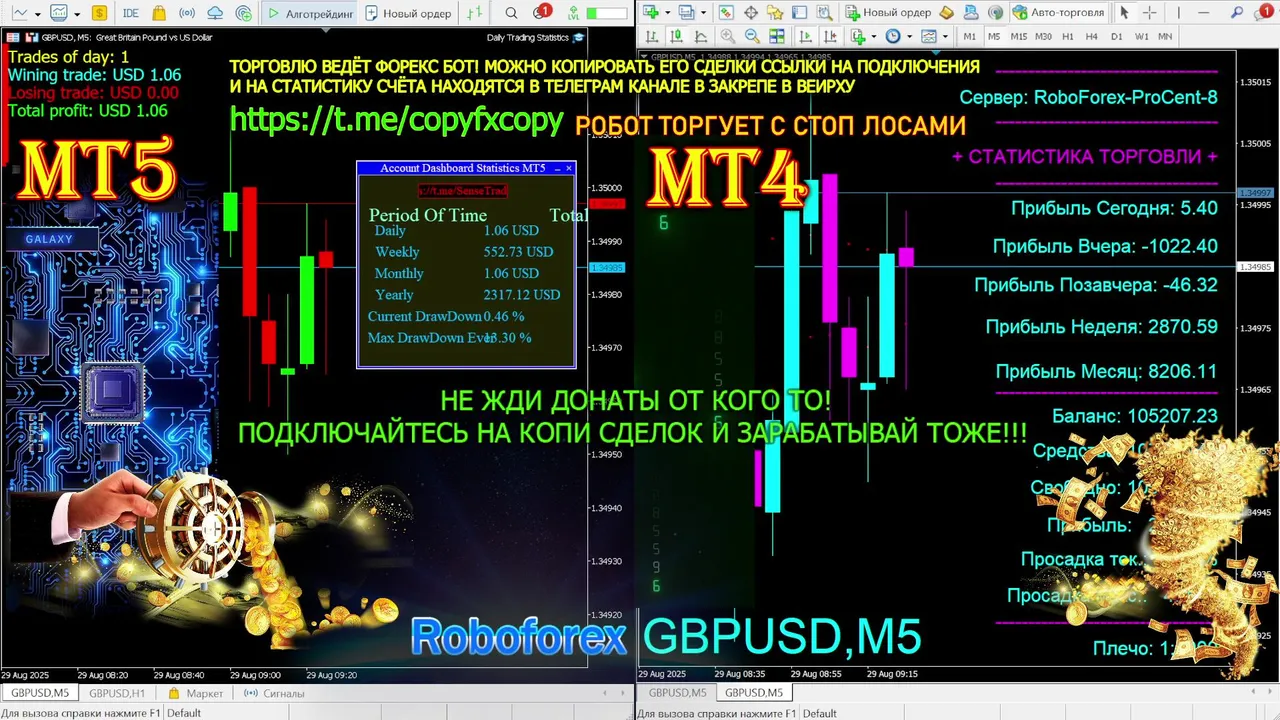1280x720 pixels.
Task: Expand the MT4 profiles dropdown arrow
Action: coord(703,12)
